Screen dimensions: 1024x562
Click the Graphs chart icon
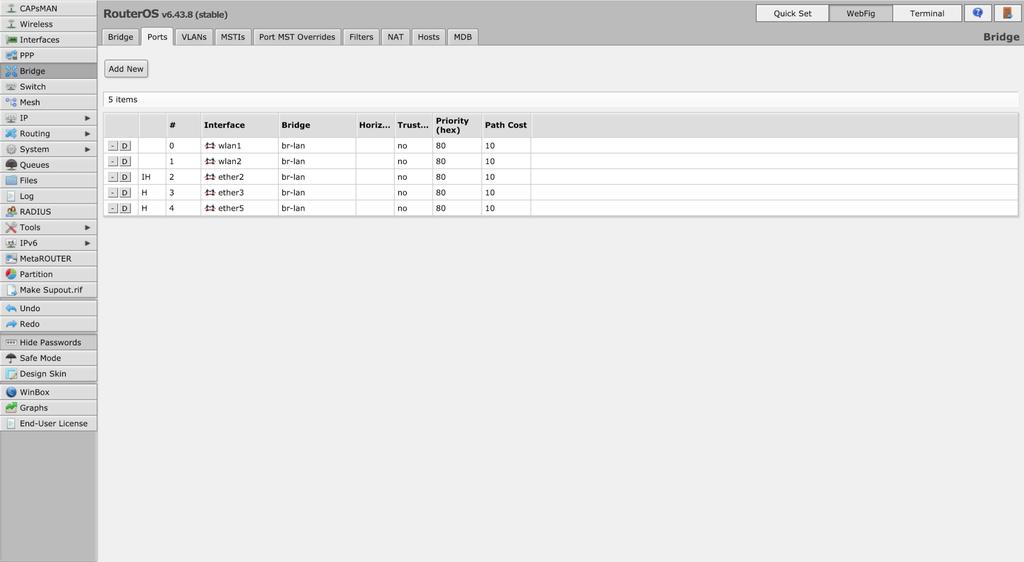point(11,408)
